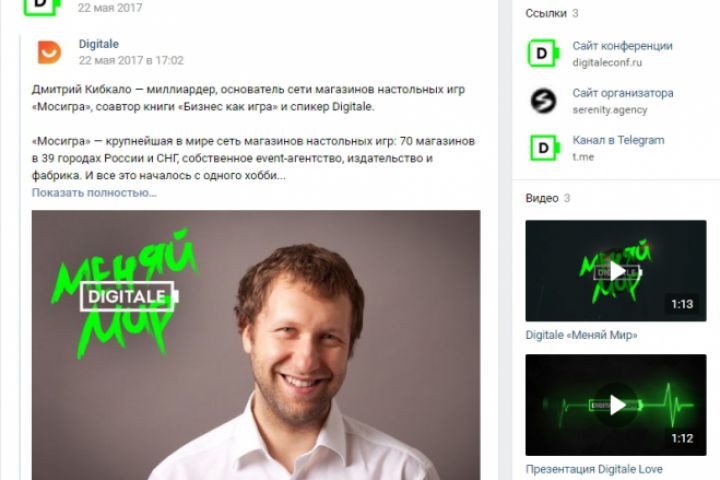Open the Ссылки section header
Screen dimensions: 720x480
(546, 13)
